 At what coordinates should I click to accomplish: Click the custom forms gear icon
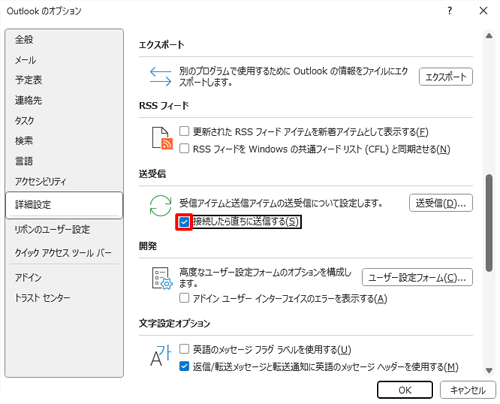(162, 278)
